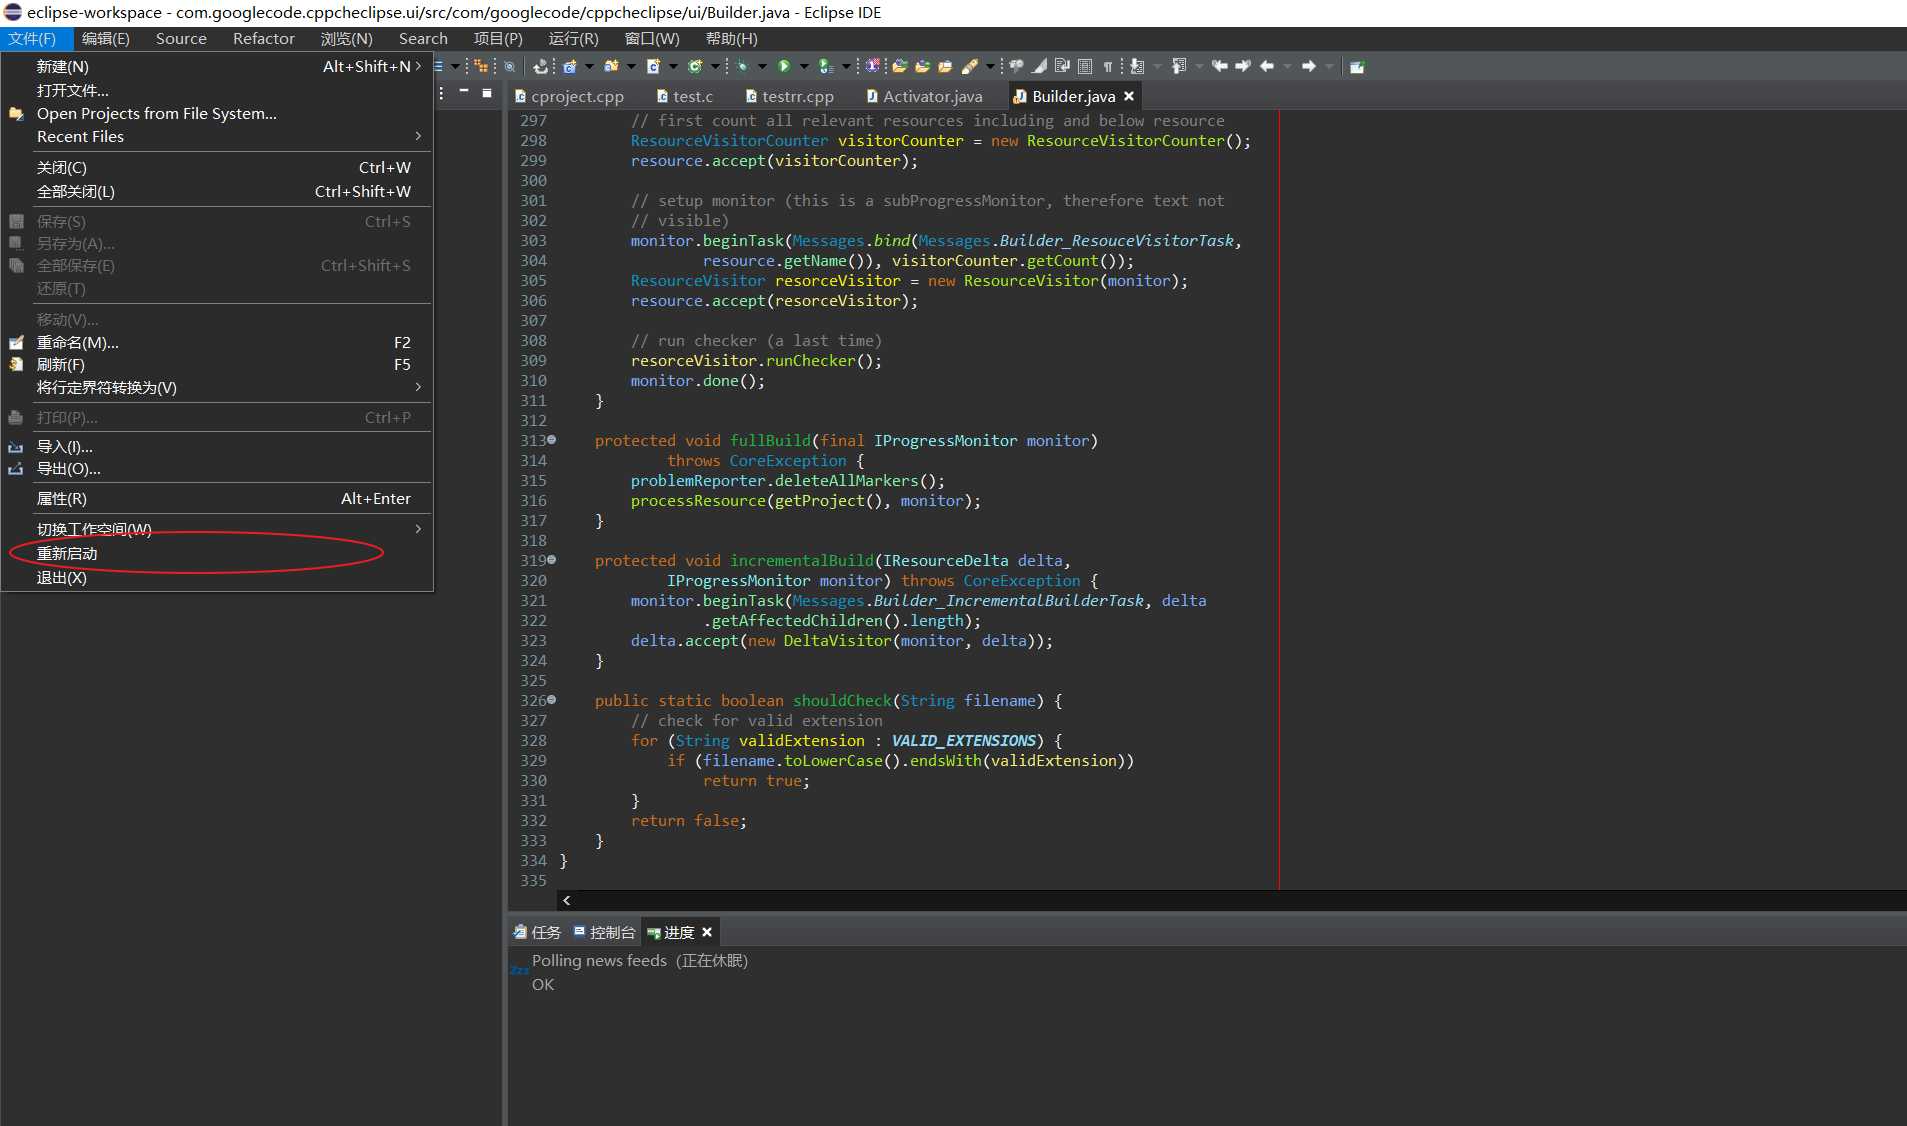Screen dimensions: 1907x1126
Task: Choose 导出(O)... menu entry
Action: coord(217,468)
